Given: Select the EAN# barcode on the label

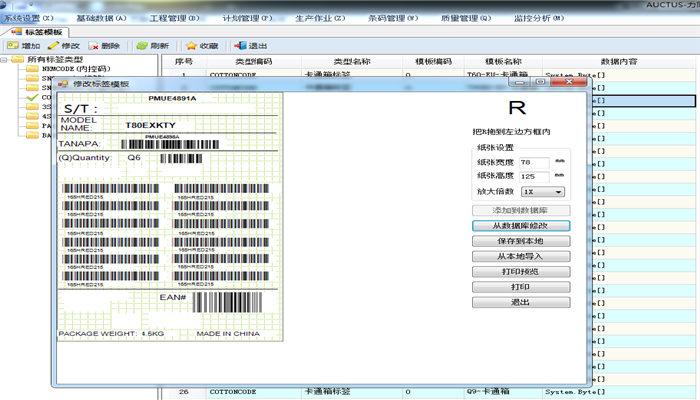Looking at the screenshot, I should click(227, 302).
